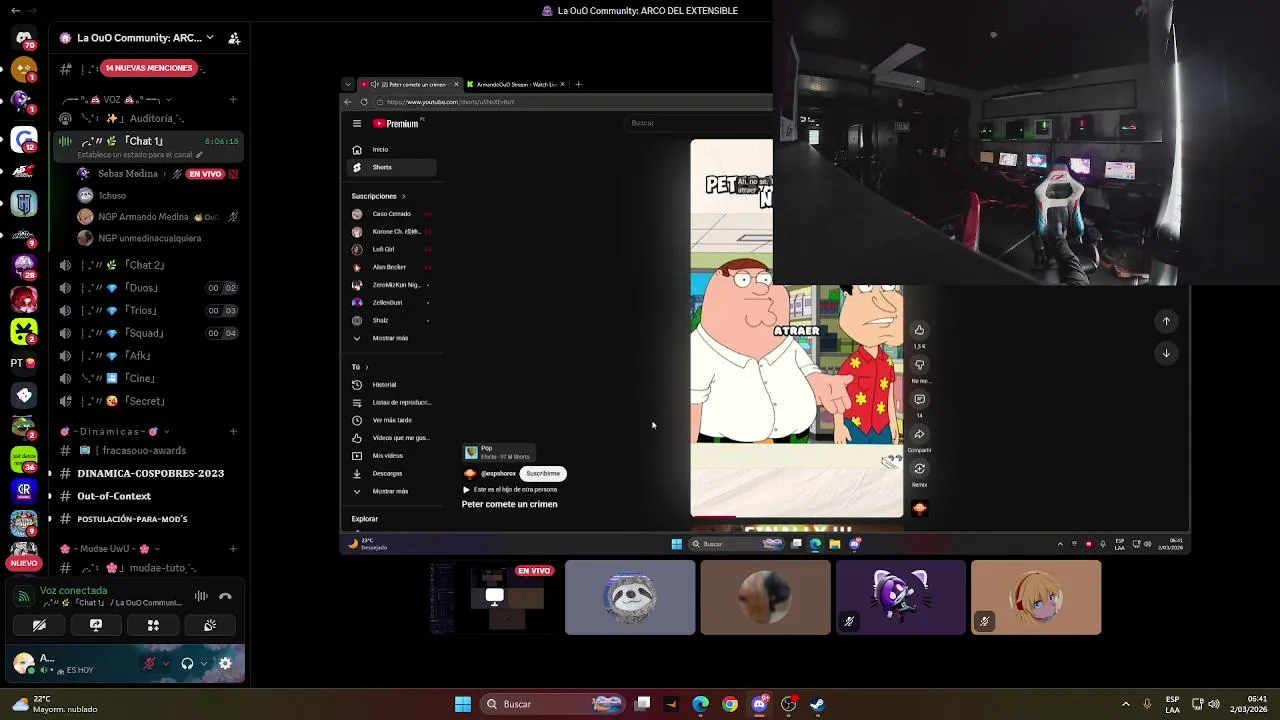Join the Auditoria stage channel
Image resolution: width=1280 pixels, height=720 pixels.
150,118
